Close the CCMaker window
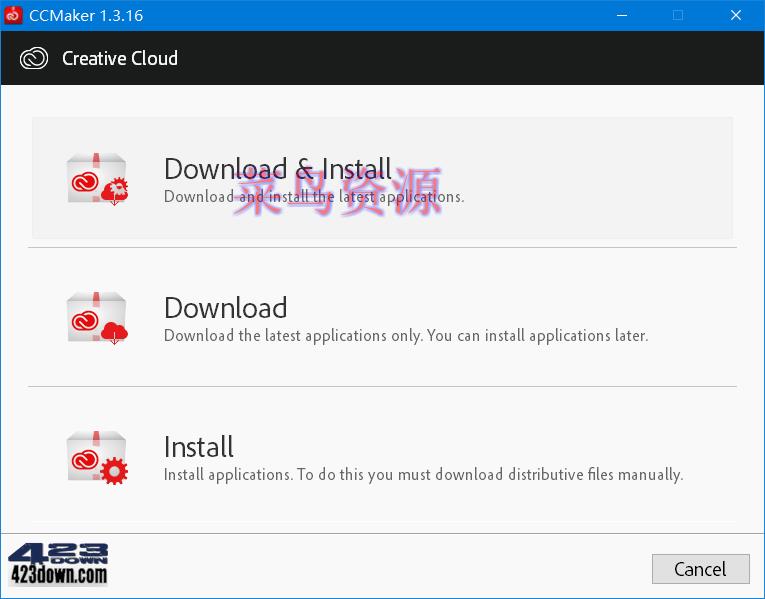 click(x=736, y=15)
